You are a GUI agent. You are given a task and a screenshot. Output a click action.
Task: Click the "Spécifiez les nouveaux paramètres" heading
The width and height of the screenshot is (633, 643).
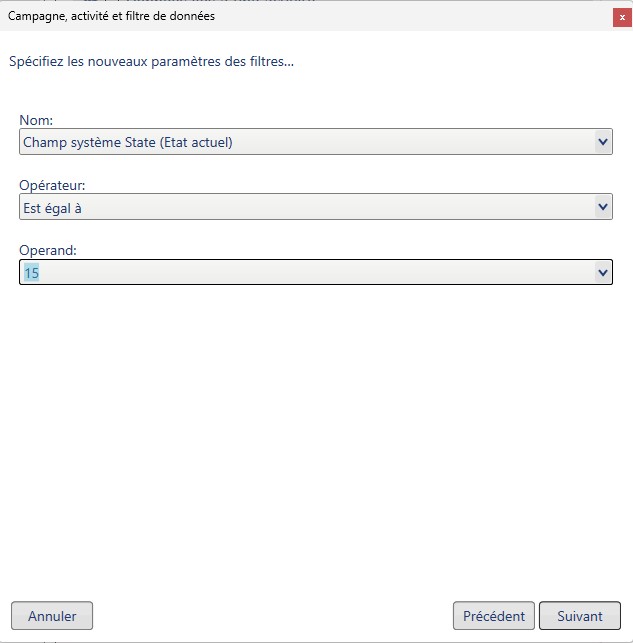tap(150, 62)
